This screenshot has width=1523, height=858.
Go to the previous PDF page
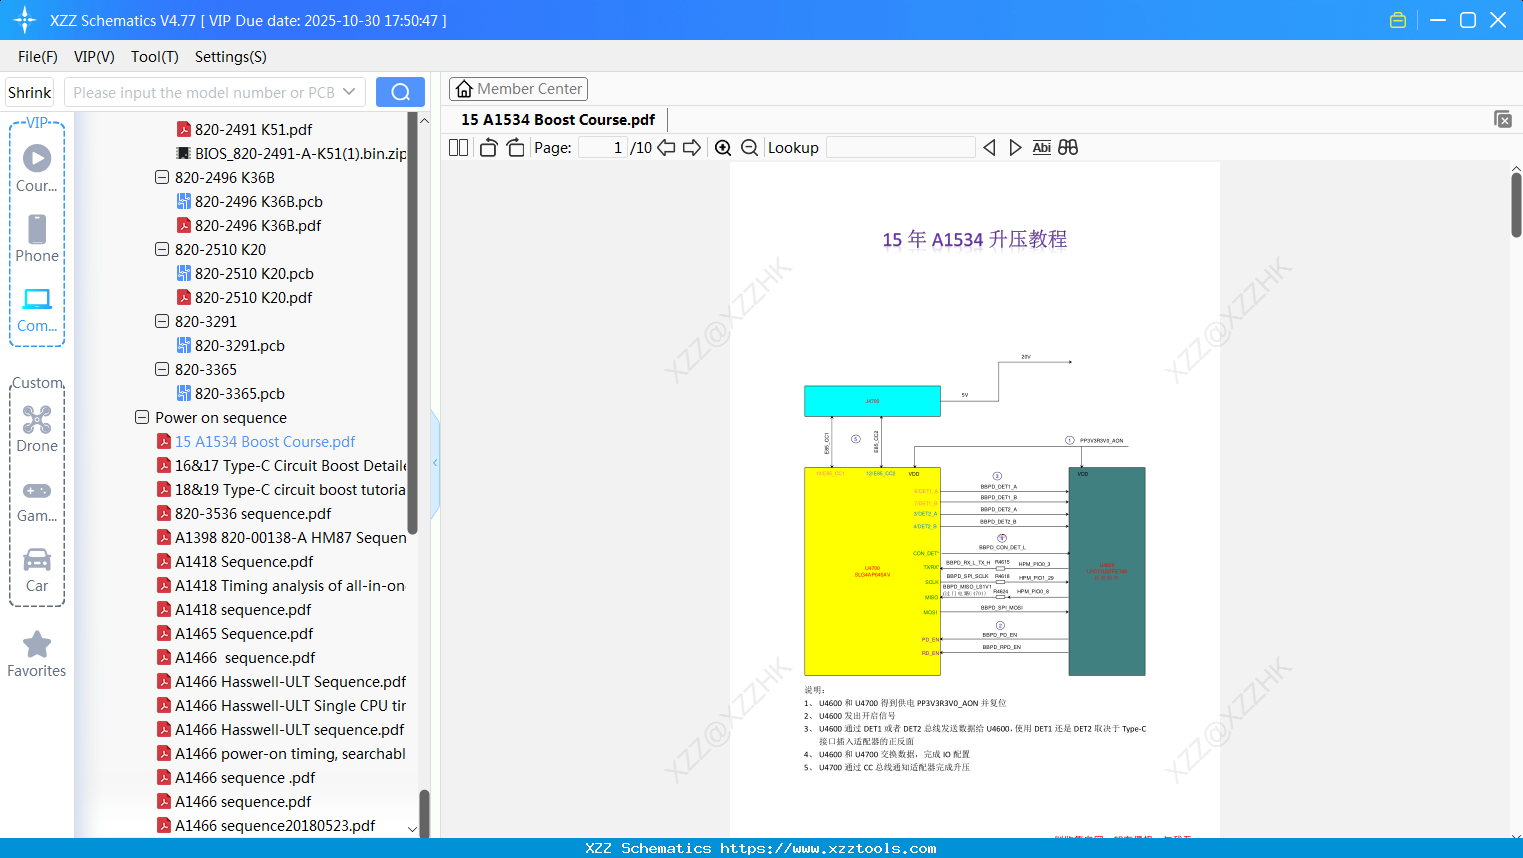point(666,148)
